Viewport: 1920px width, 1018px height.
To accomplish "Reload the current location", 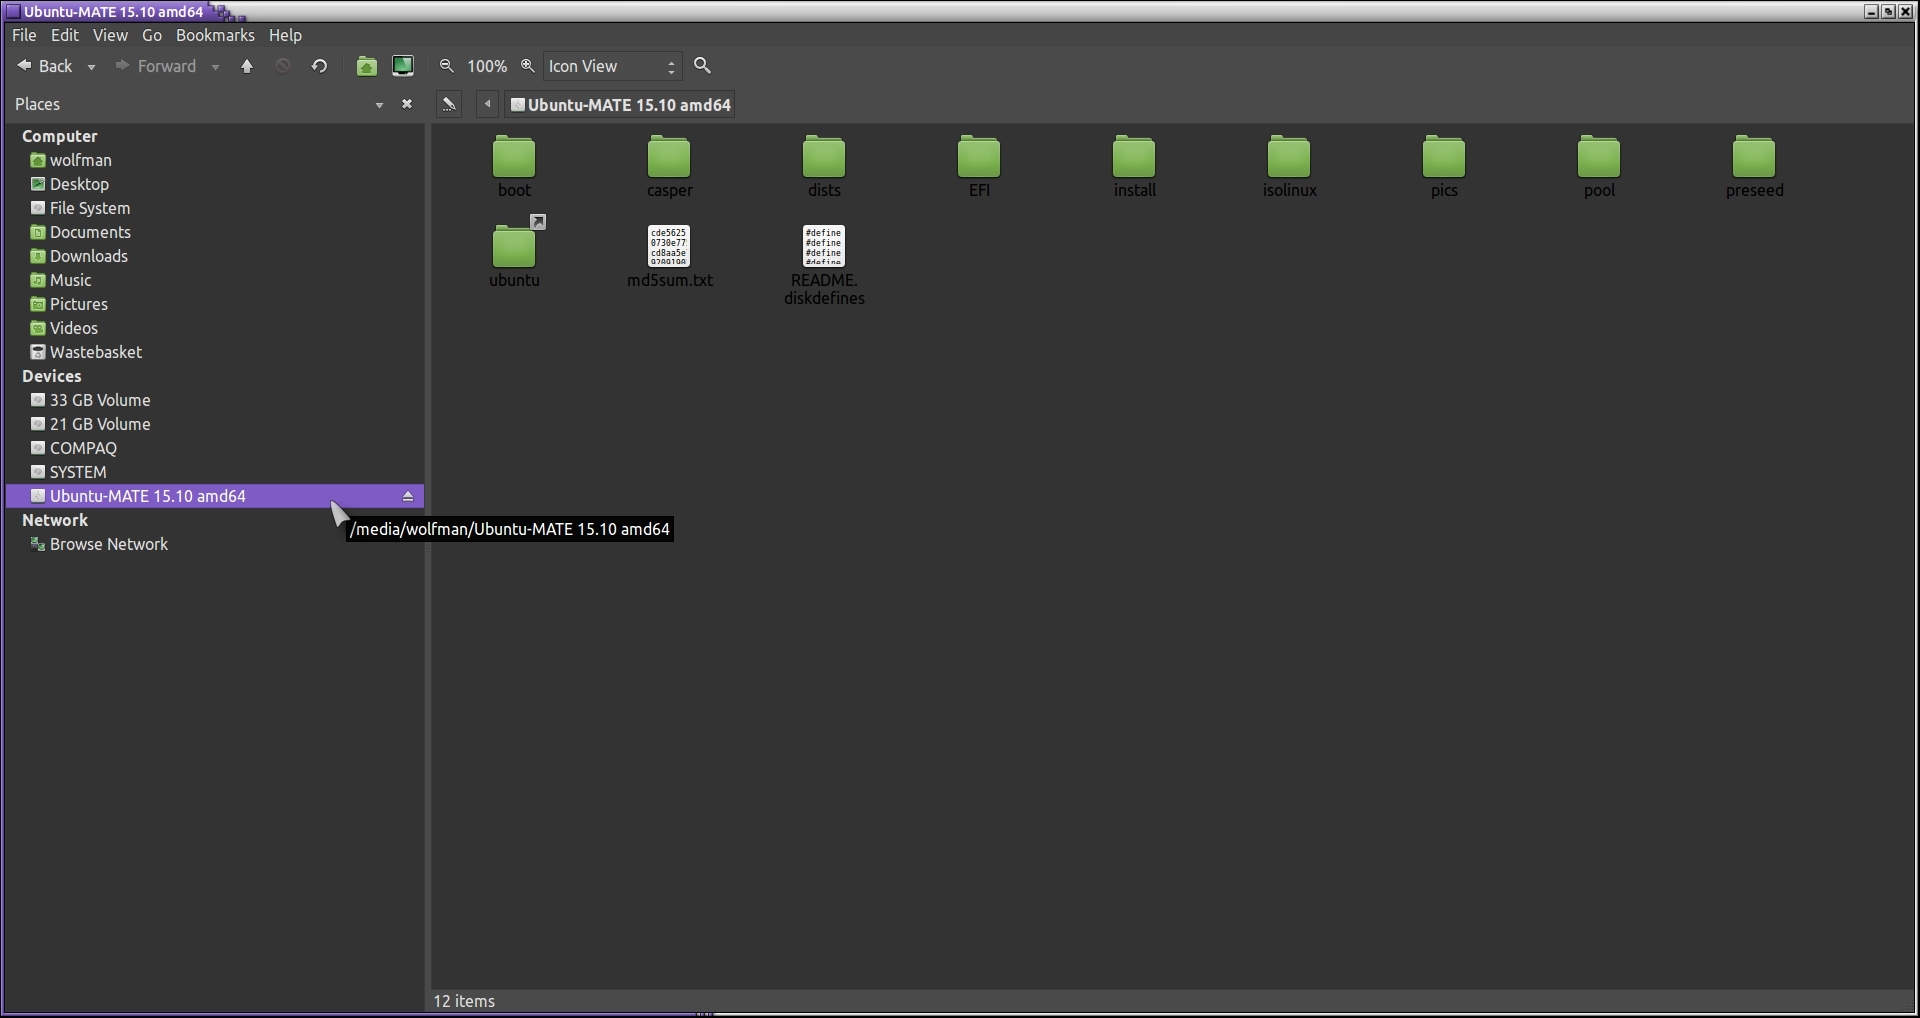I will [319, 66].
